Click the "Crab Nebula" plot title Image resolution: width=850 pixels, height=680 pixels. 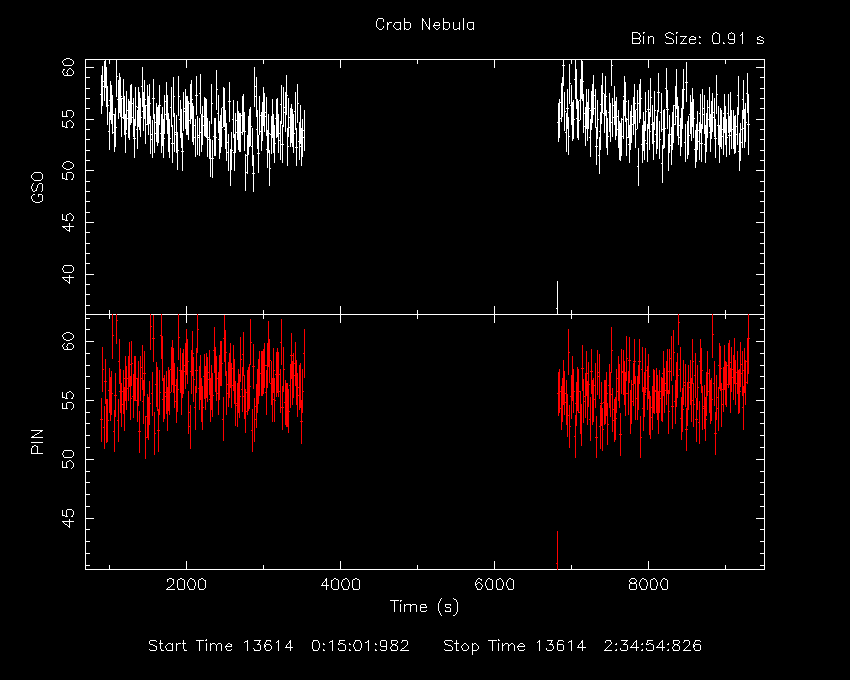[x=425, y=24]
